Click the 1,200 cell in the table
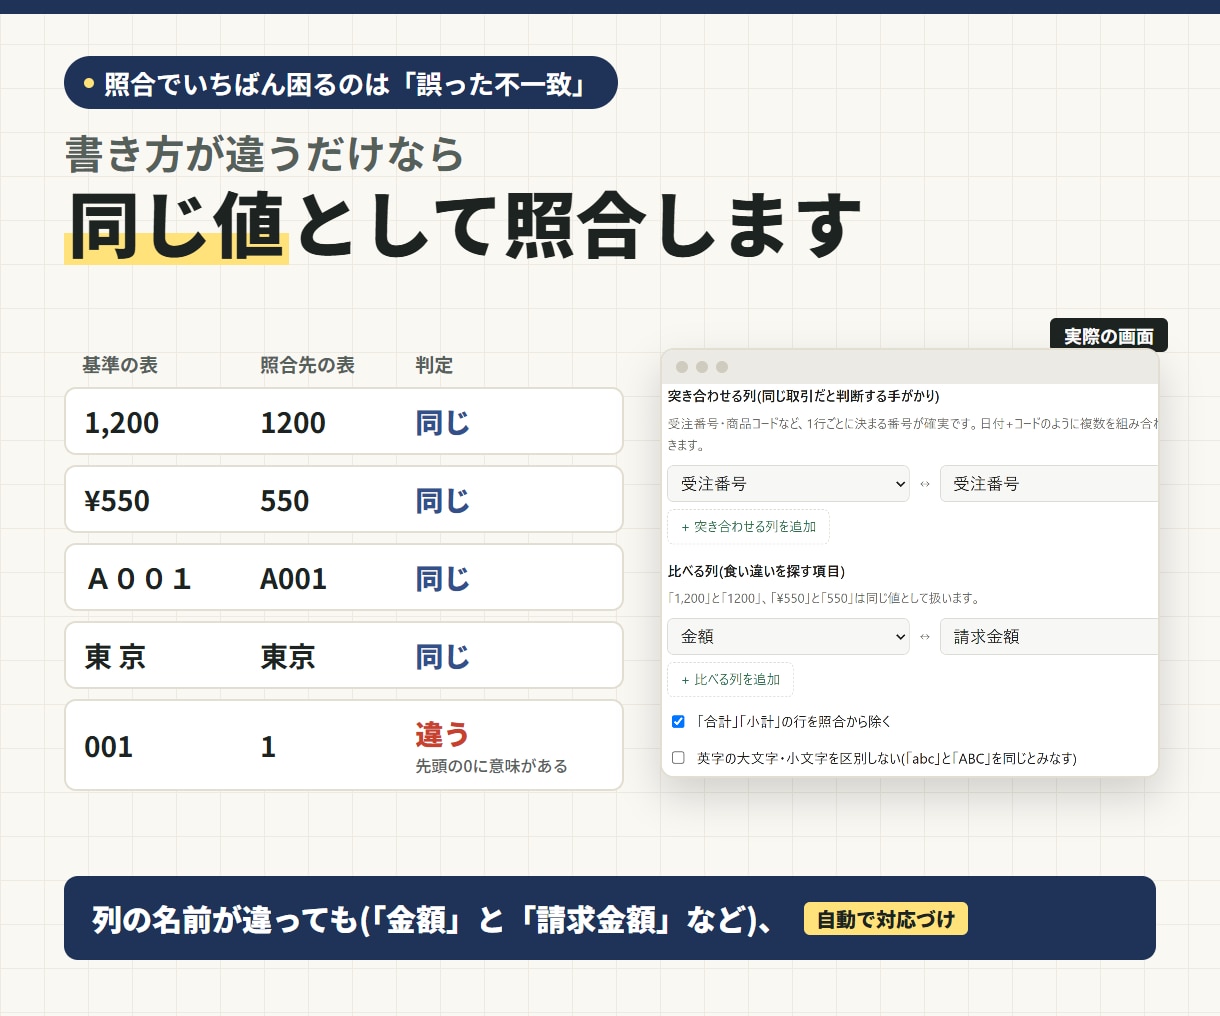 [122, 423]
